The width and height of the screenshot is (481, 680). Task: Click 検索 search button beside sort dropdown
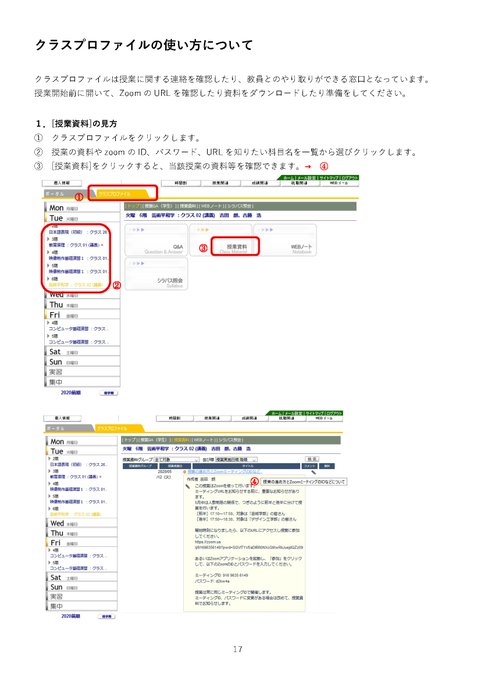pos(312,459)
